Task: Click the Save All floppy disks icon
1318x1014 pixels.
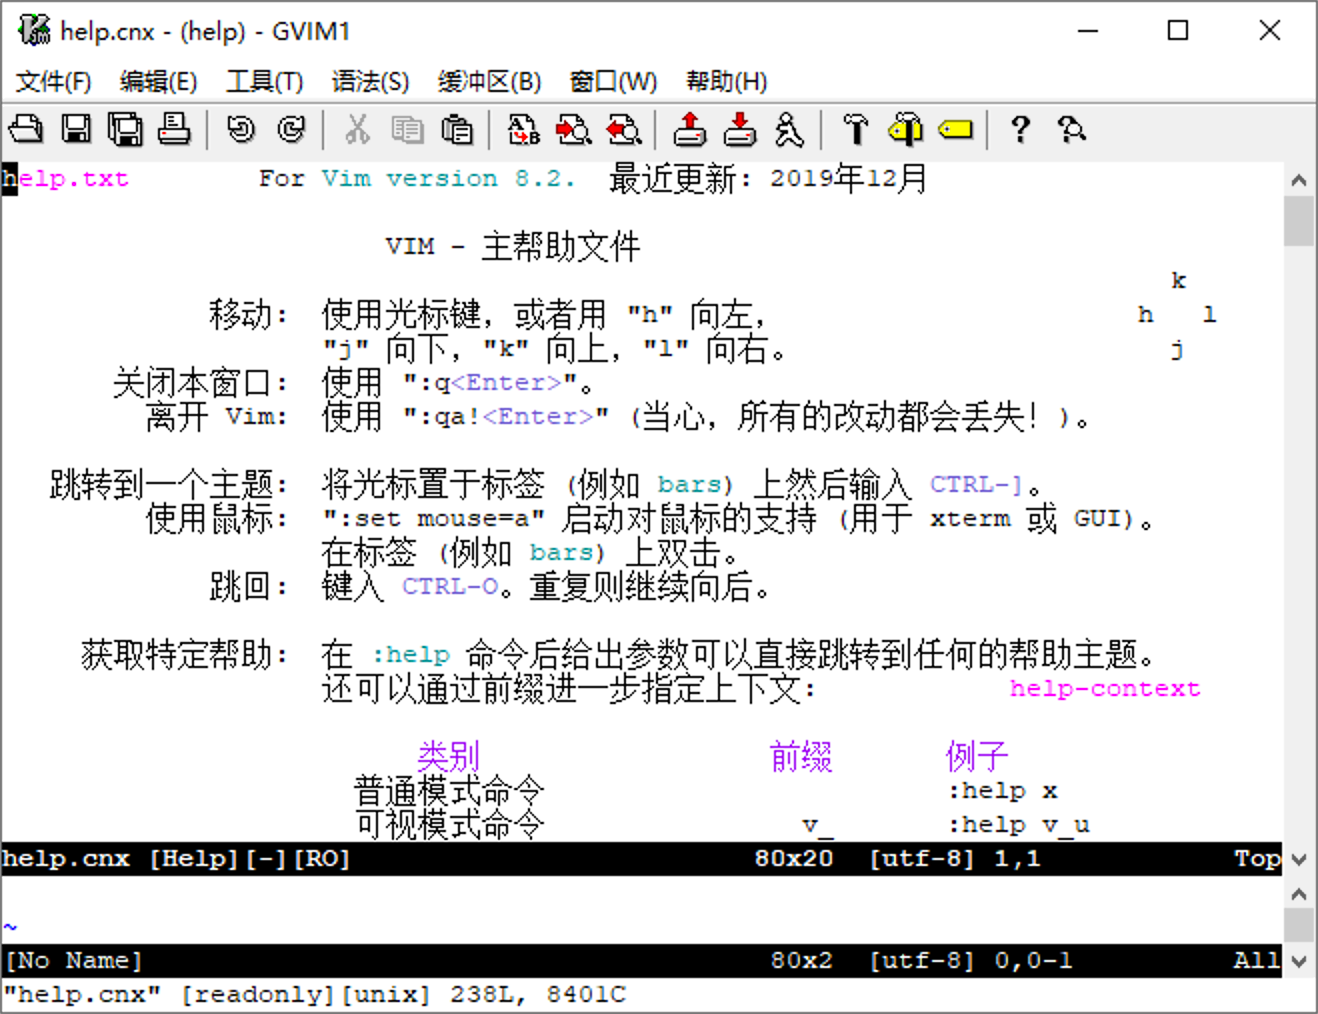Action: click(125, 130)
